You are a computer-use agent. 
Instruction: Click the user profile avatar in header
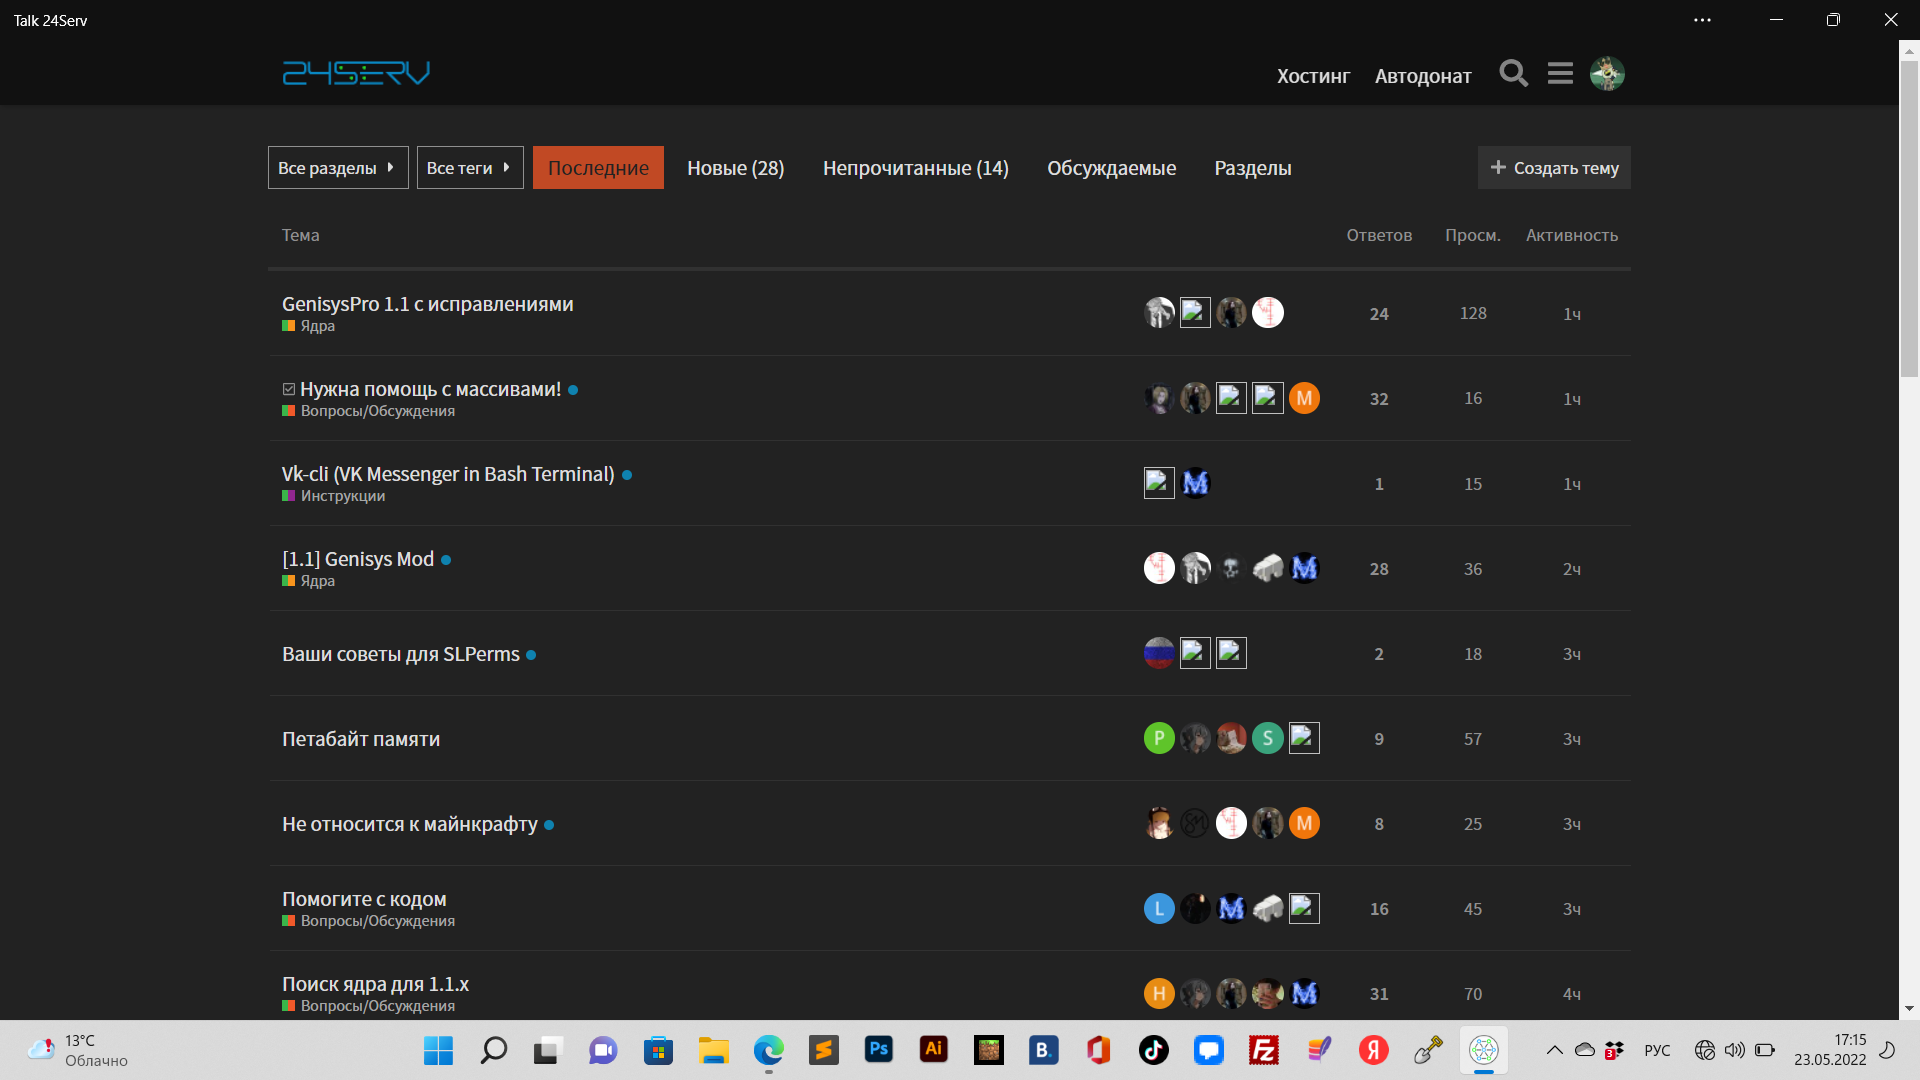[1607, 73]
